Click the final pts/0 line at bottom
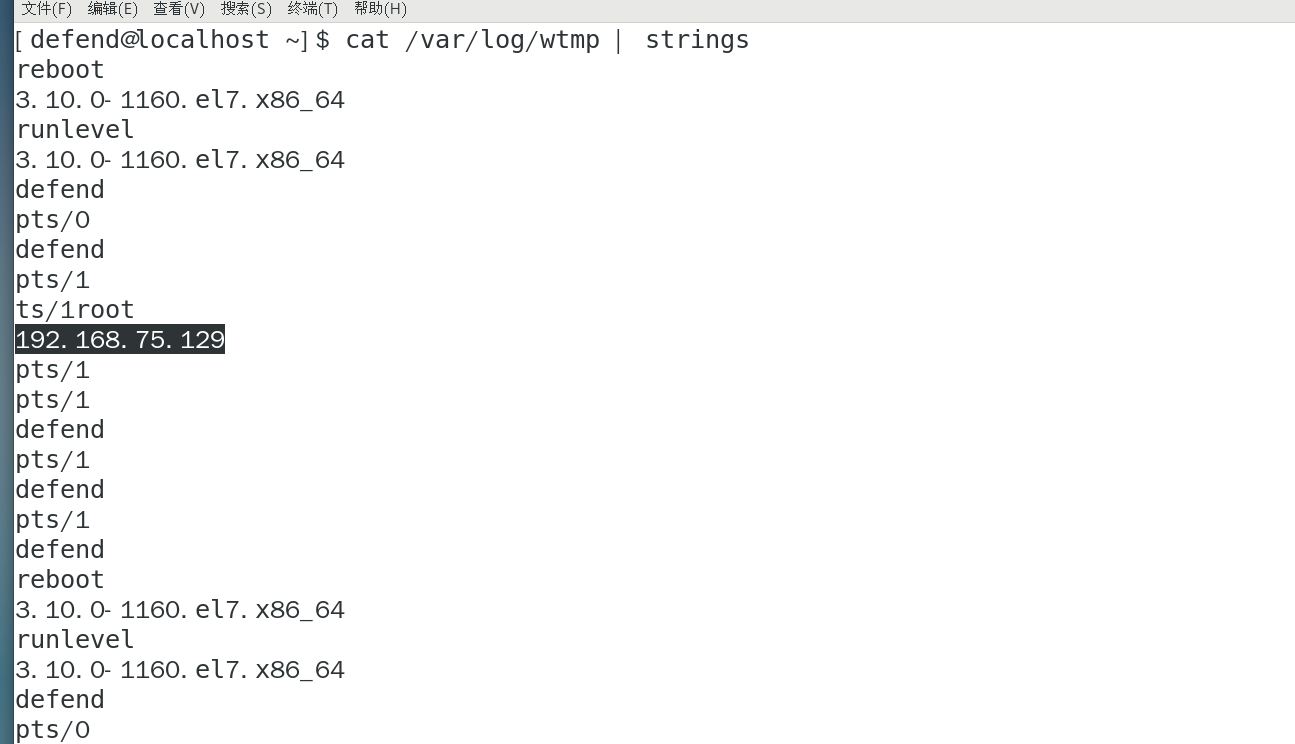 (x=53, y=730)
